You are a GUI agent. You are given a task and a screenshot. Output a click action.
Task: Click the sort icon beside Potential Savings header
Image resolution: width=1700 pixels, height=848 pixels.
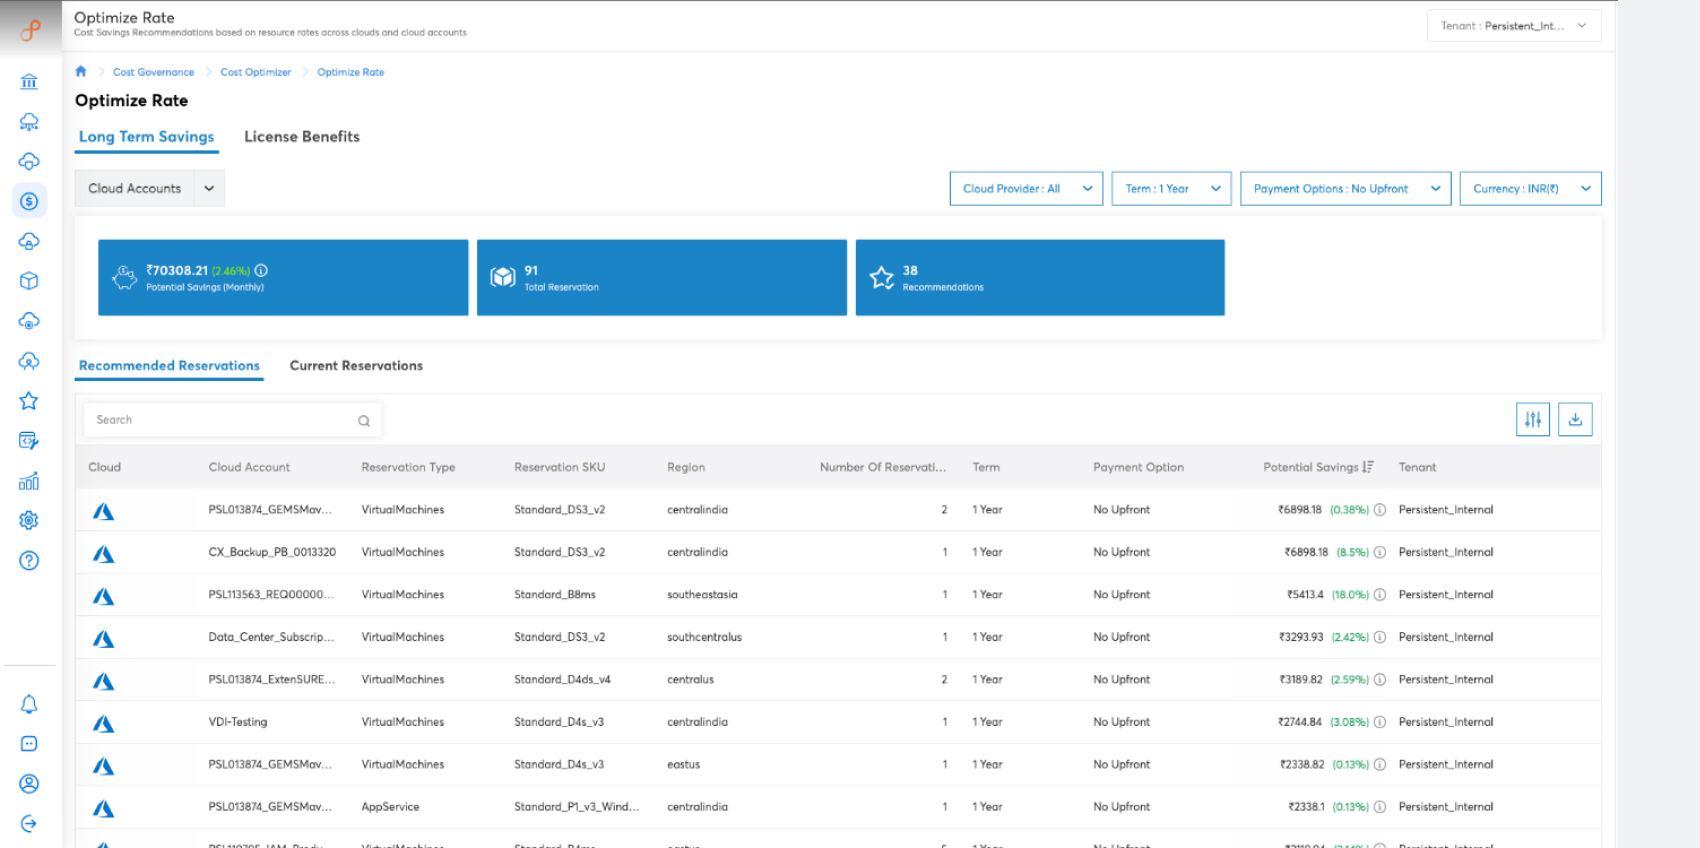(x=1368, y=467)
